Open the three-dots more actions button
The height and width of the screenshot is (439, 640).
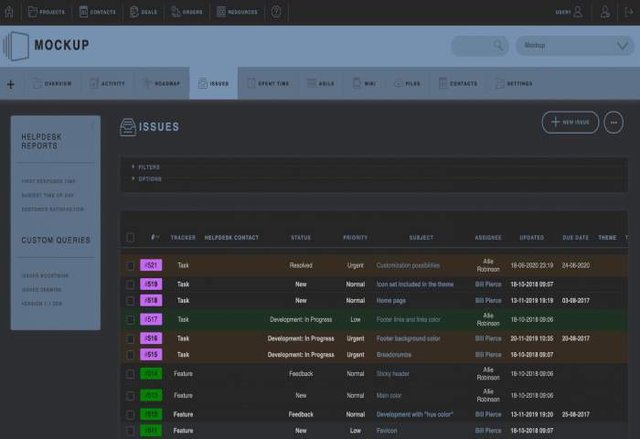[613, 122]
